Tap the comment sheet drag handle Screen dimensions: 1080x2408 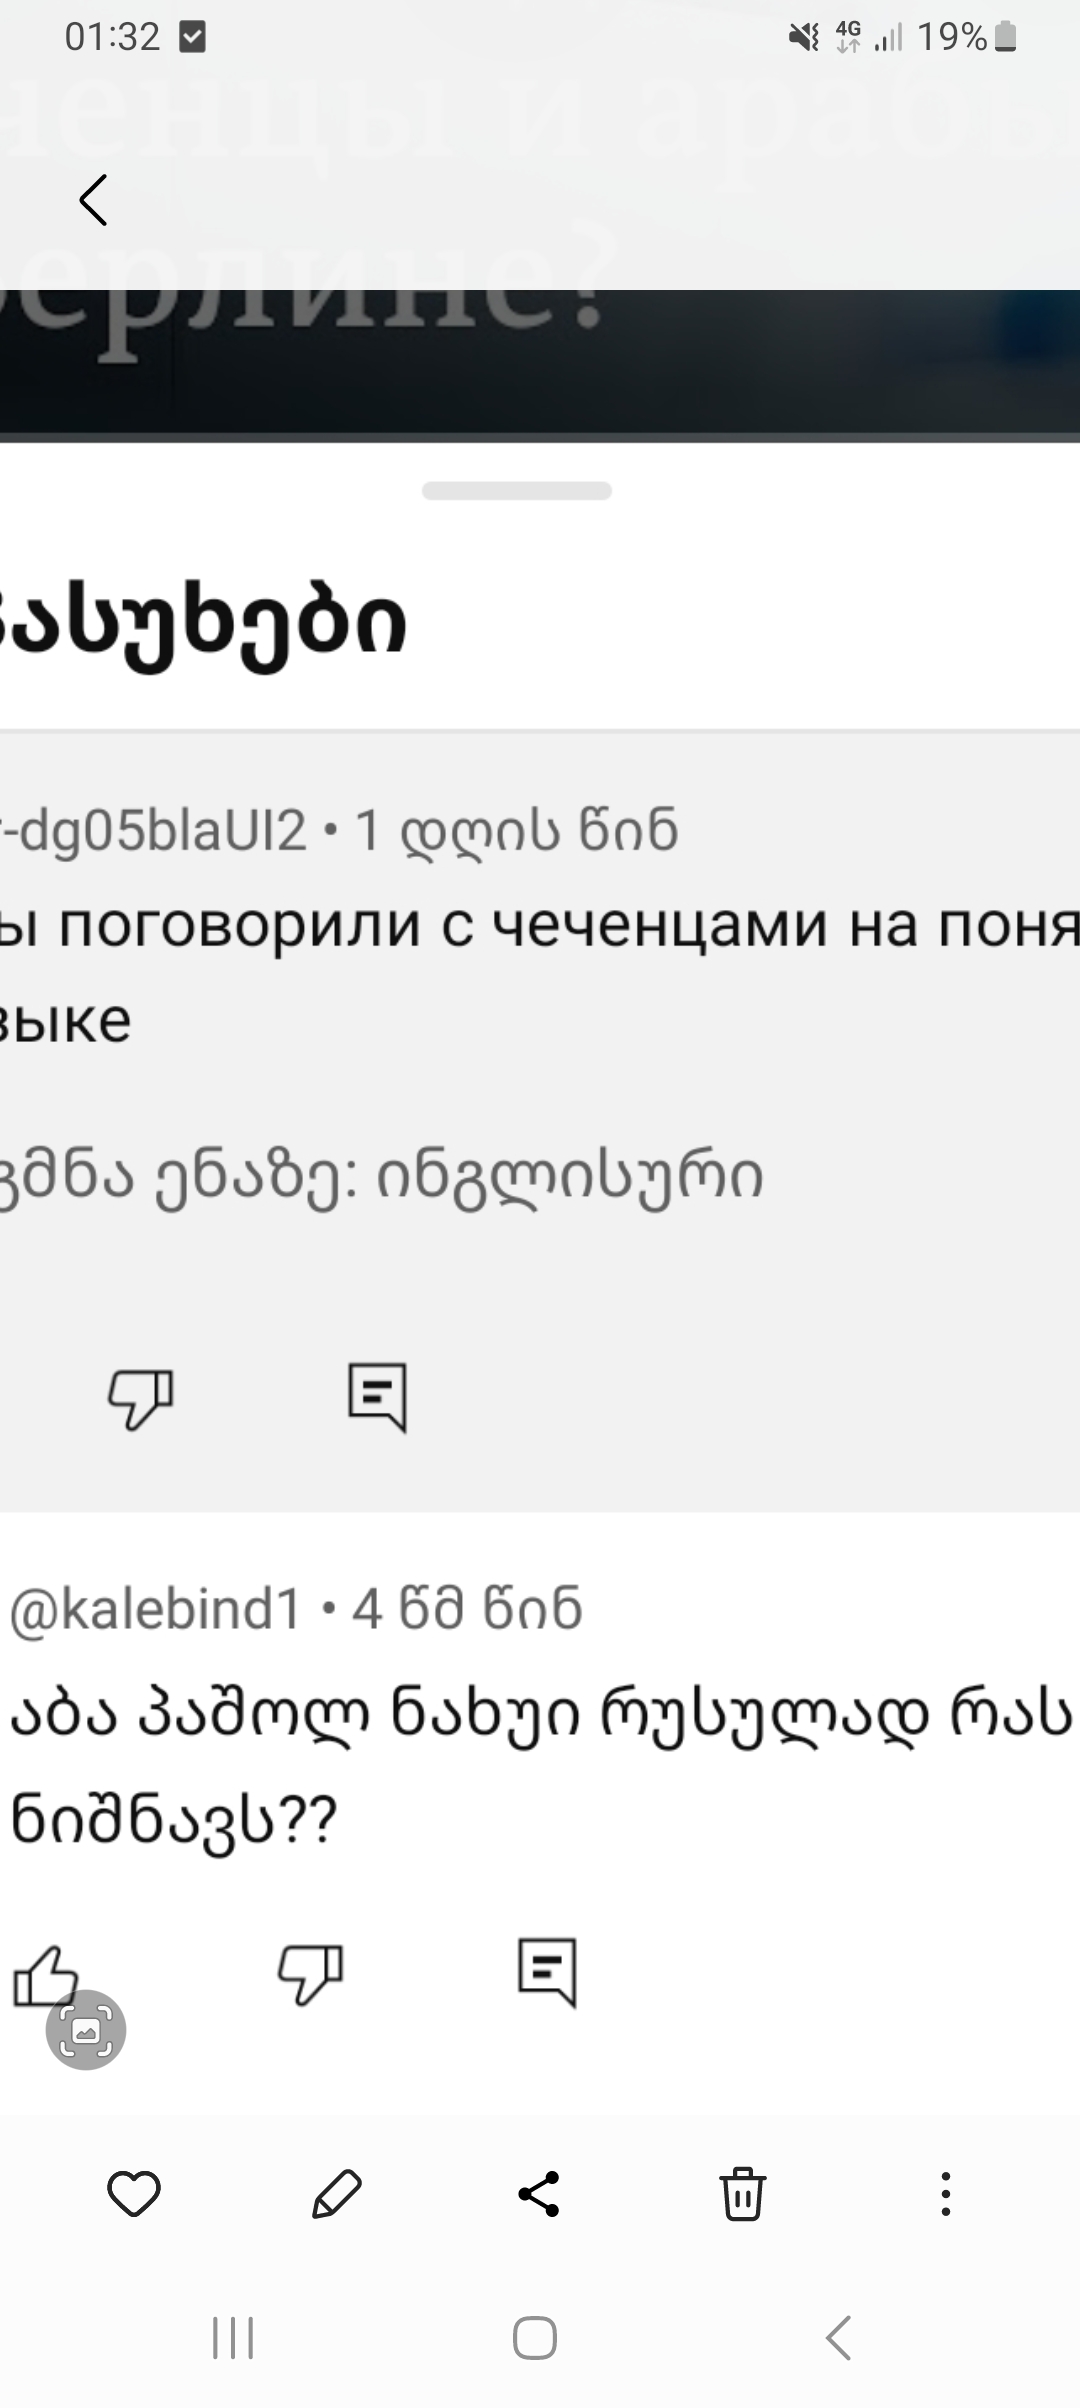(x=516, y=490)
